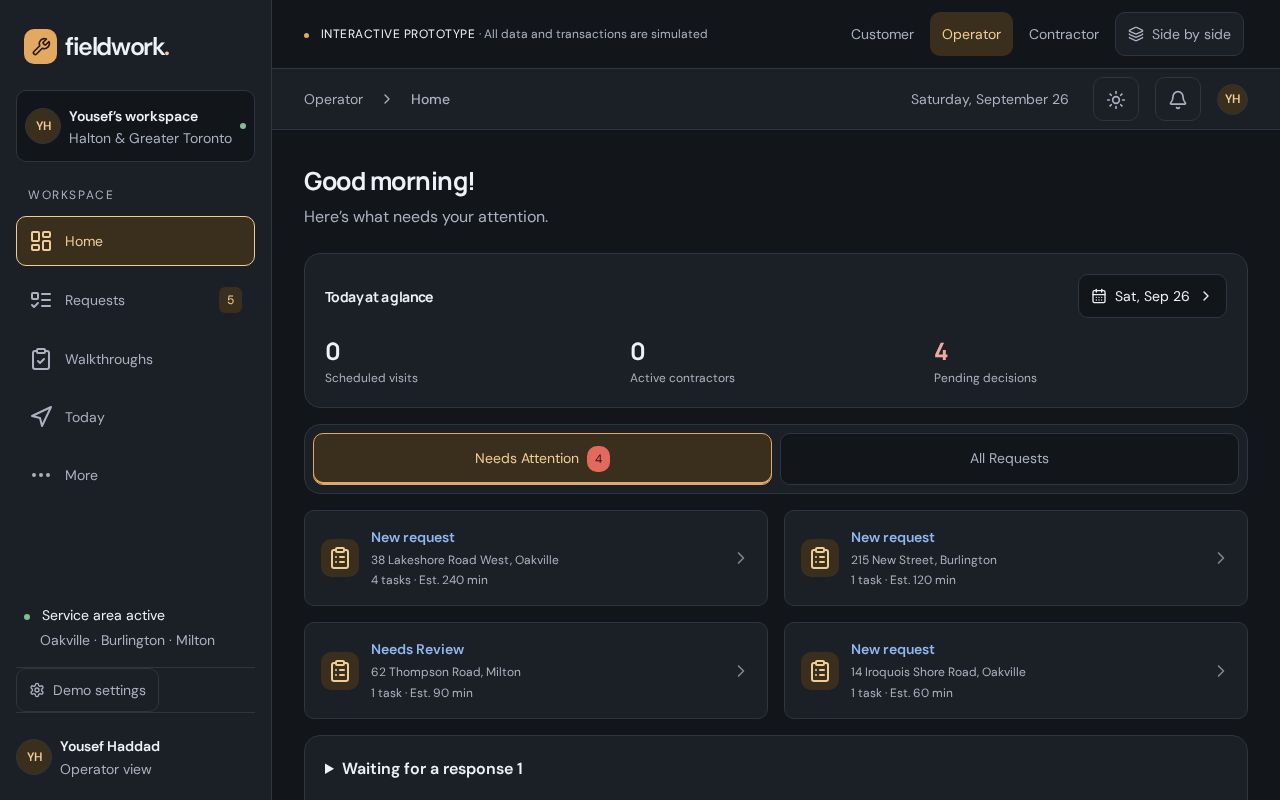Click Service area active status text
The image size is (1280, 800).
pos(103,615)
